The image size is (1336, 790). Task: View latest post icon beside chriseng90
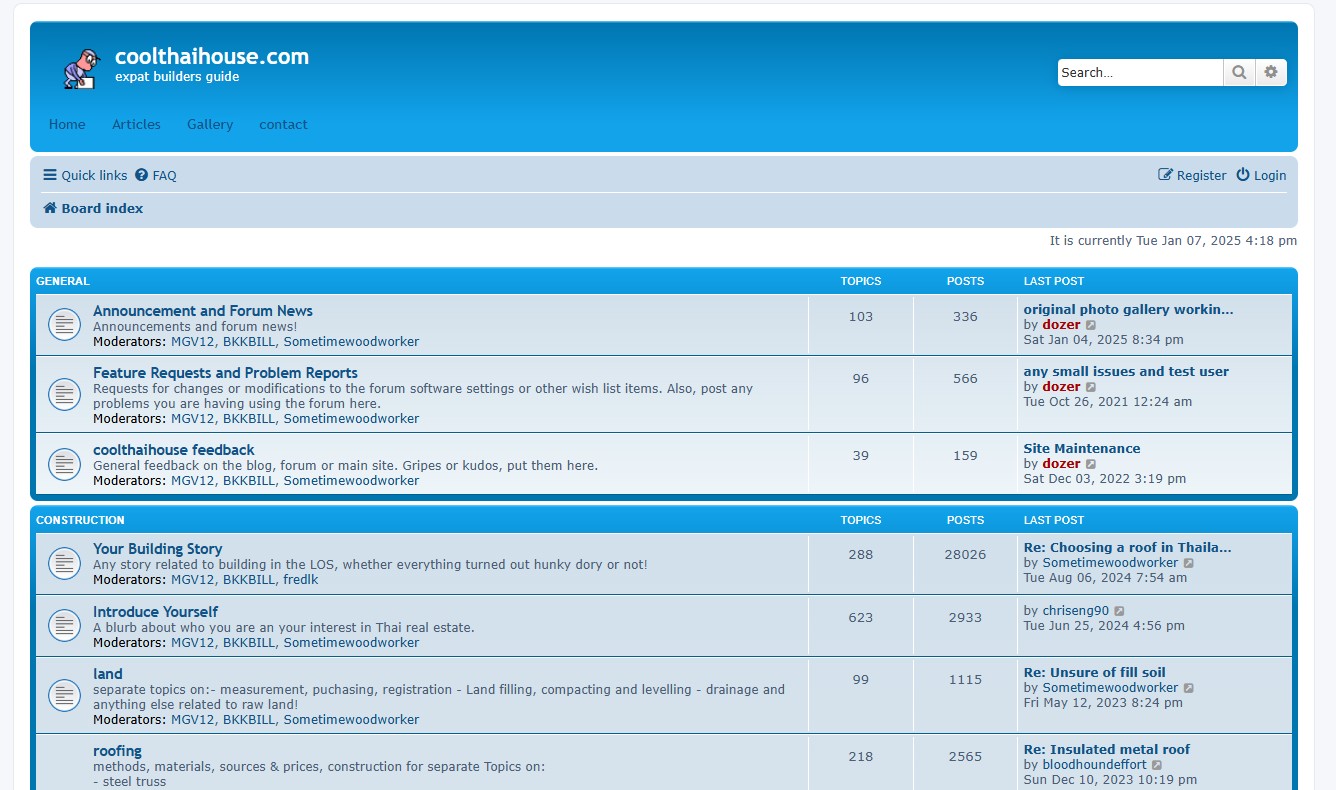[x=1119, y=611]
